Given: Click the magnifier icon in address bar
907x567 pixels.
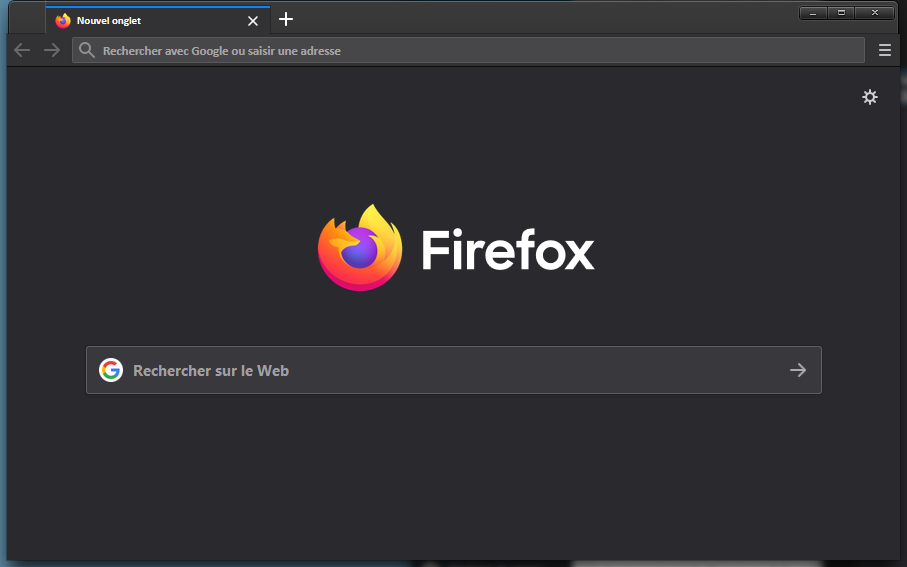Looking at the screenshot, I should coord(87,50).
